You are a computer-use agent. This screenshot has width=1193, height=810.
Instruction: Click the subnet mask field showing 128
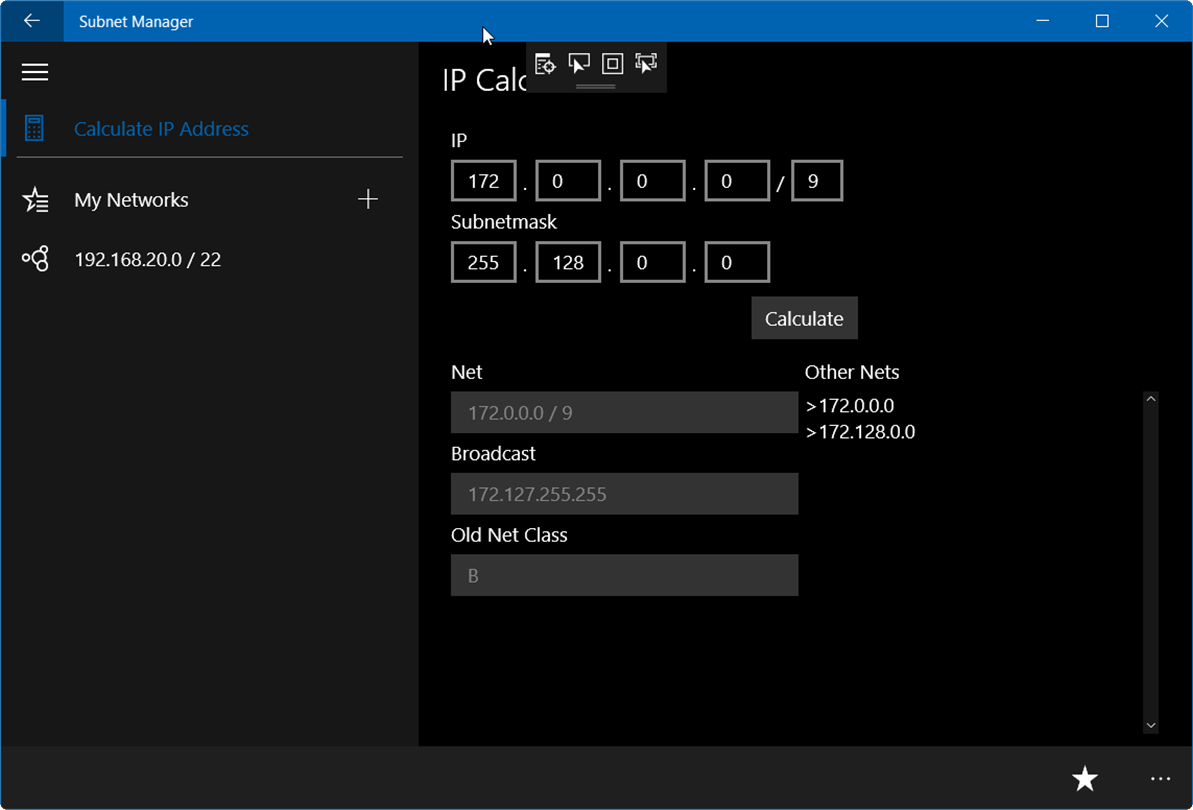coord(568,262)
